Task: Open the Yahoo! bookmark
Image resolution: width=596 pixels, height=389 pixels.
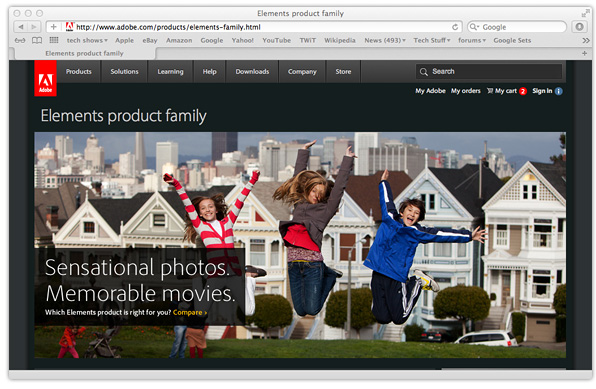Action: point(243,40)
